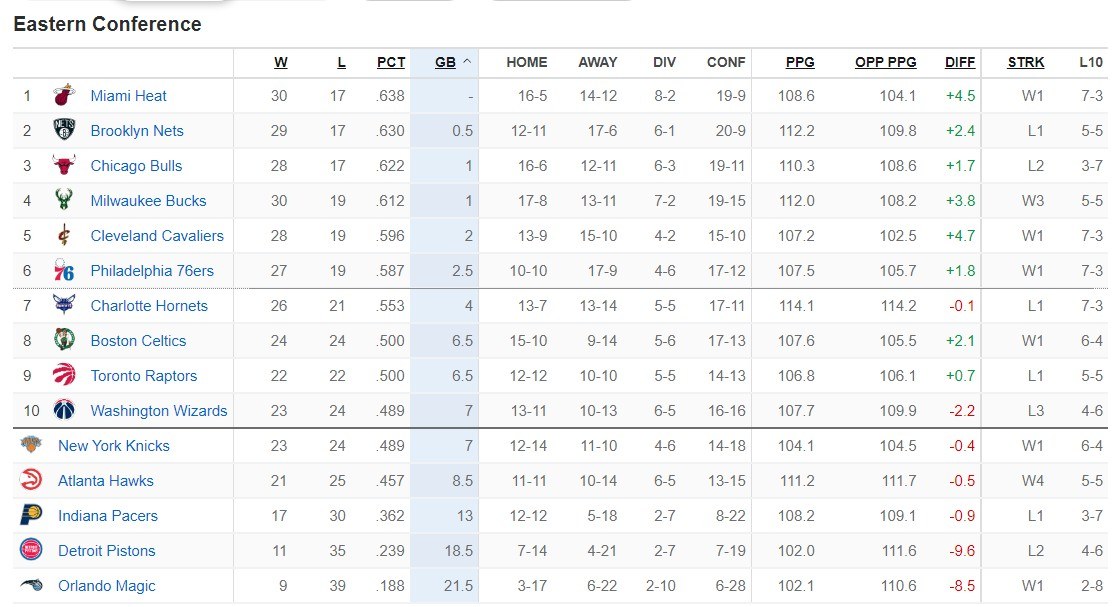Sort by the STRK column header
The width and height of the screenshot is (1120, 607).
point(1026,62)
